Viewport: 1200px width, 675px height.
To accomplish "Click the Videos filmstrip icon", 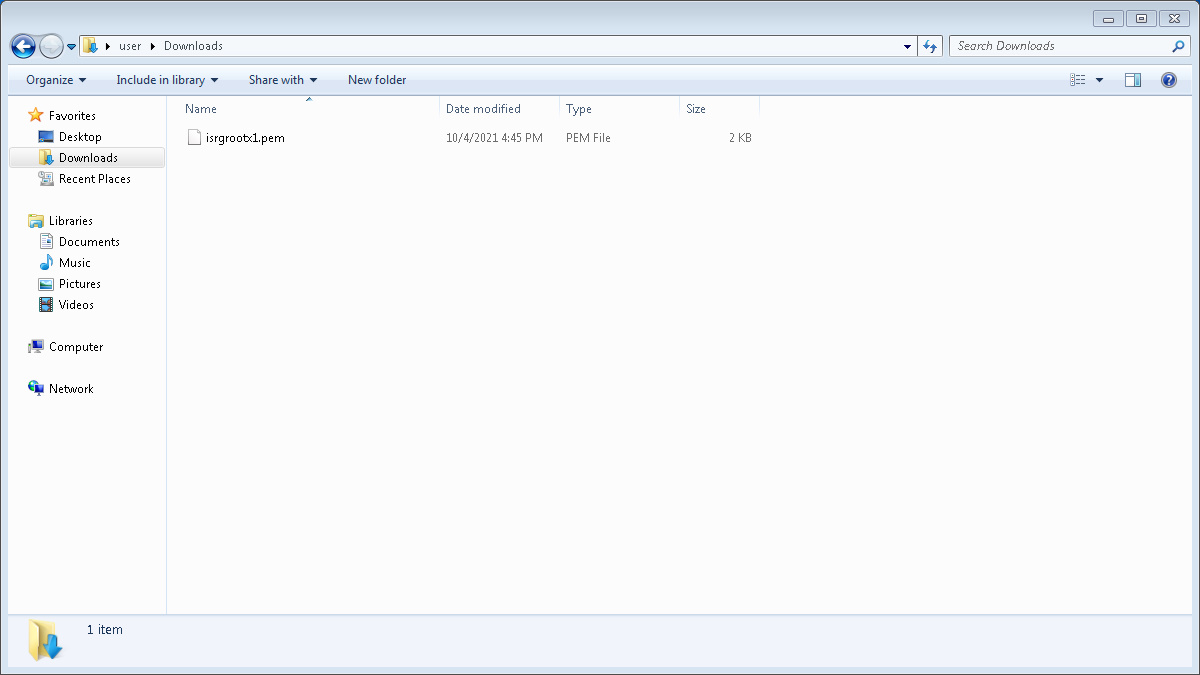I will click(46, 305).
